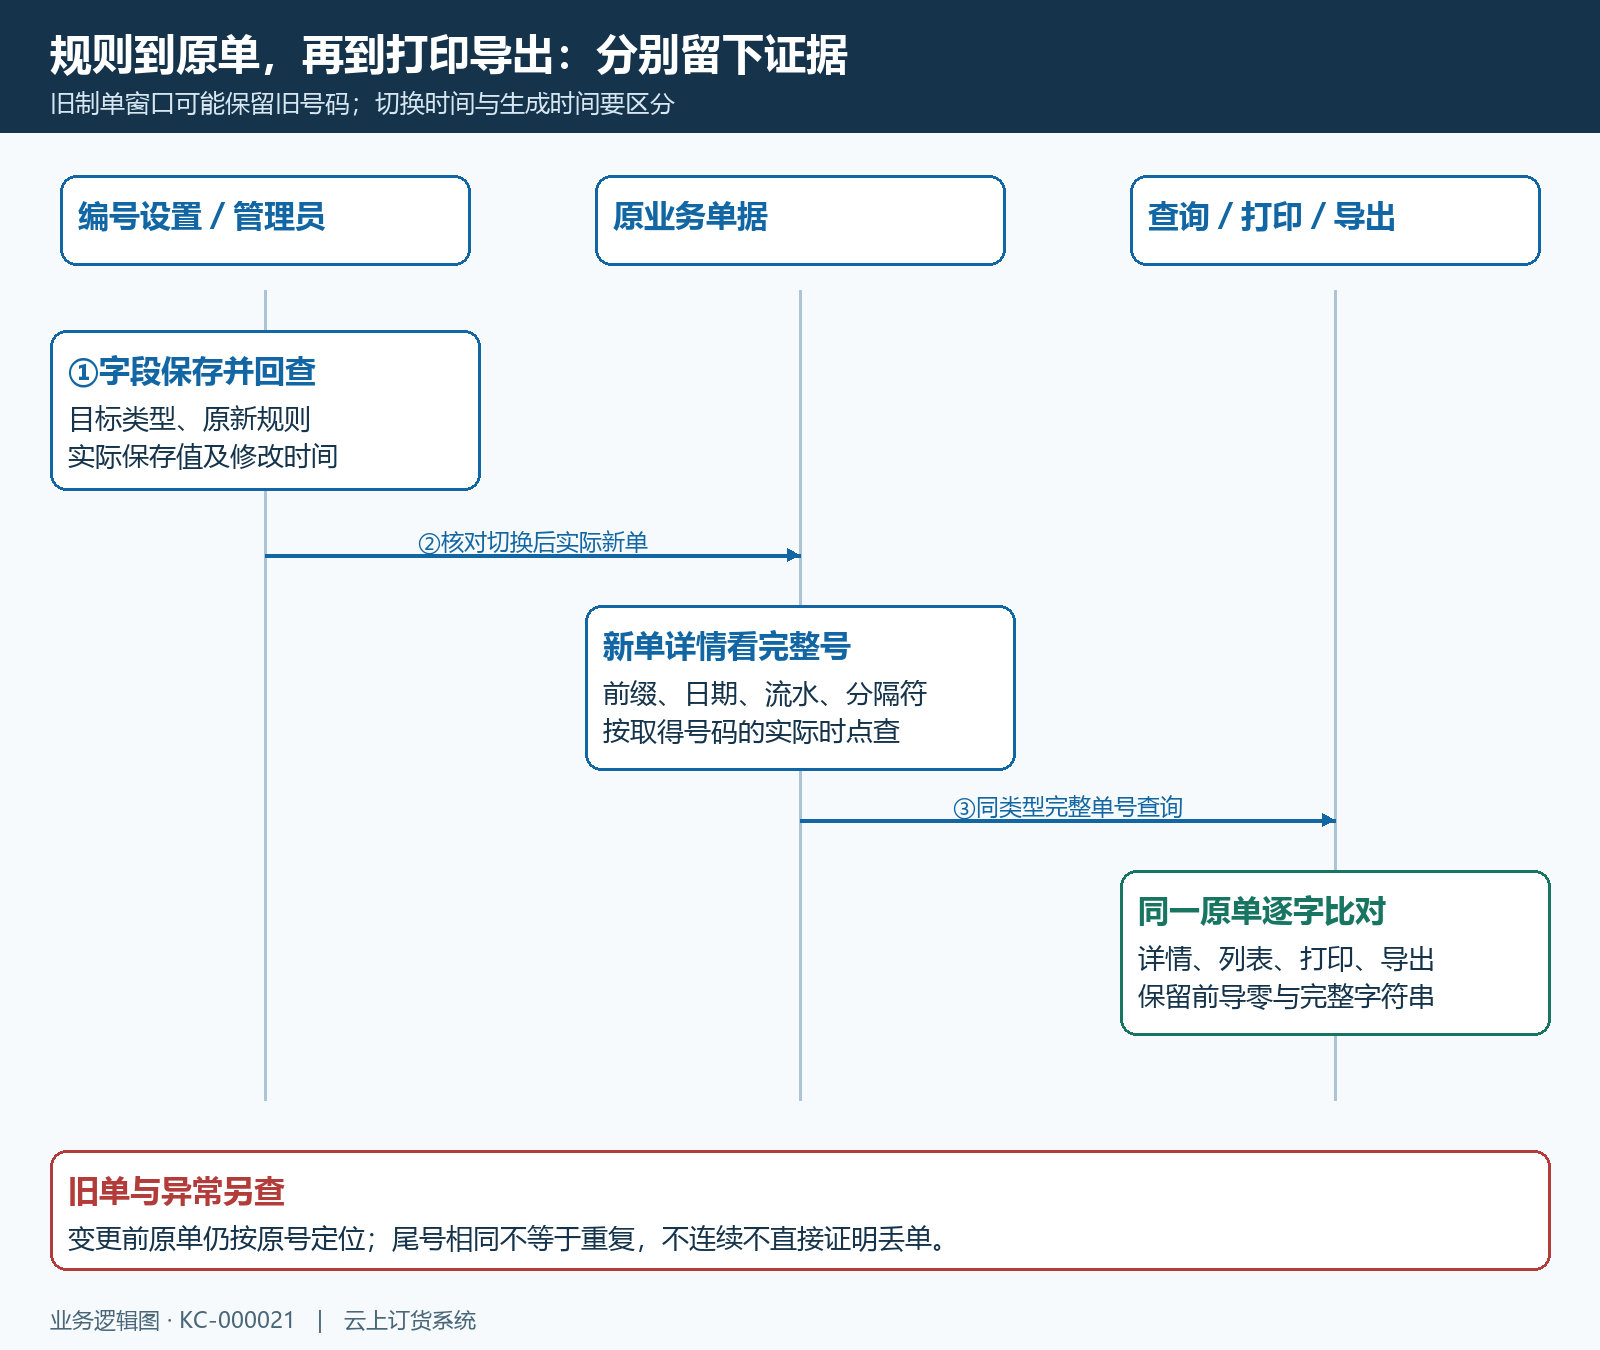
Task: Click the line 实际保存值及修改时间
Action: 203,456
